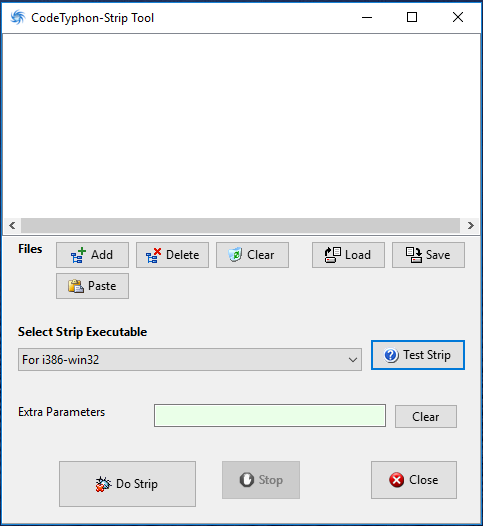Click the horizontal scrollbar track of file list

pyautogui.click(x=240, y=225)
